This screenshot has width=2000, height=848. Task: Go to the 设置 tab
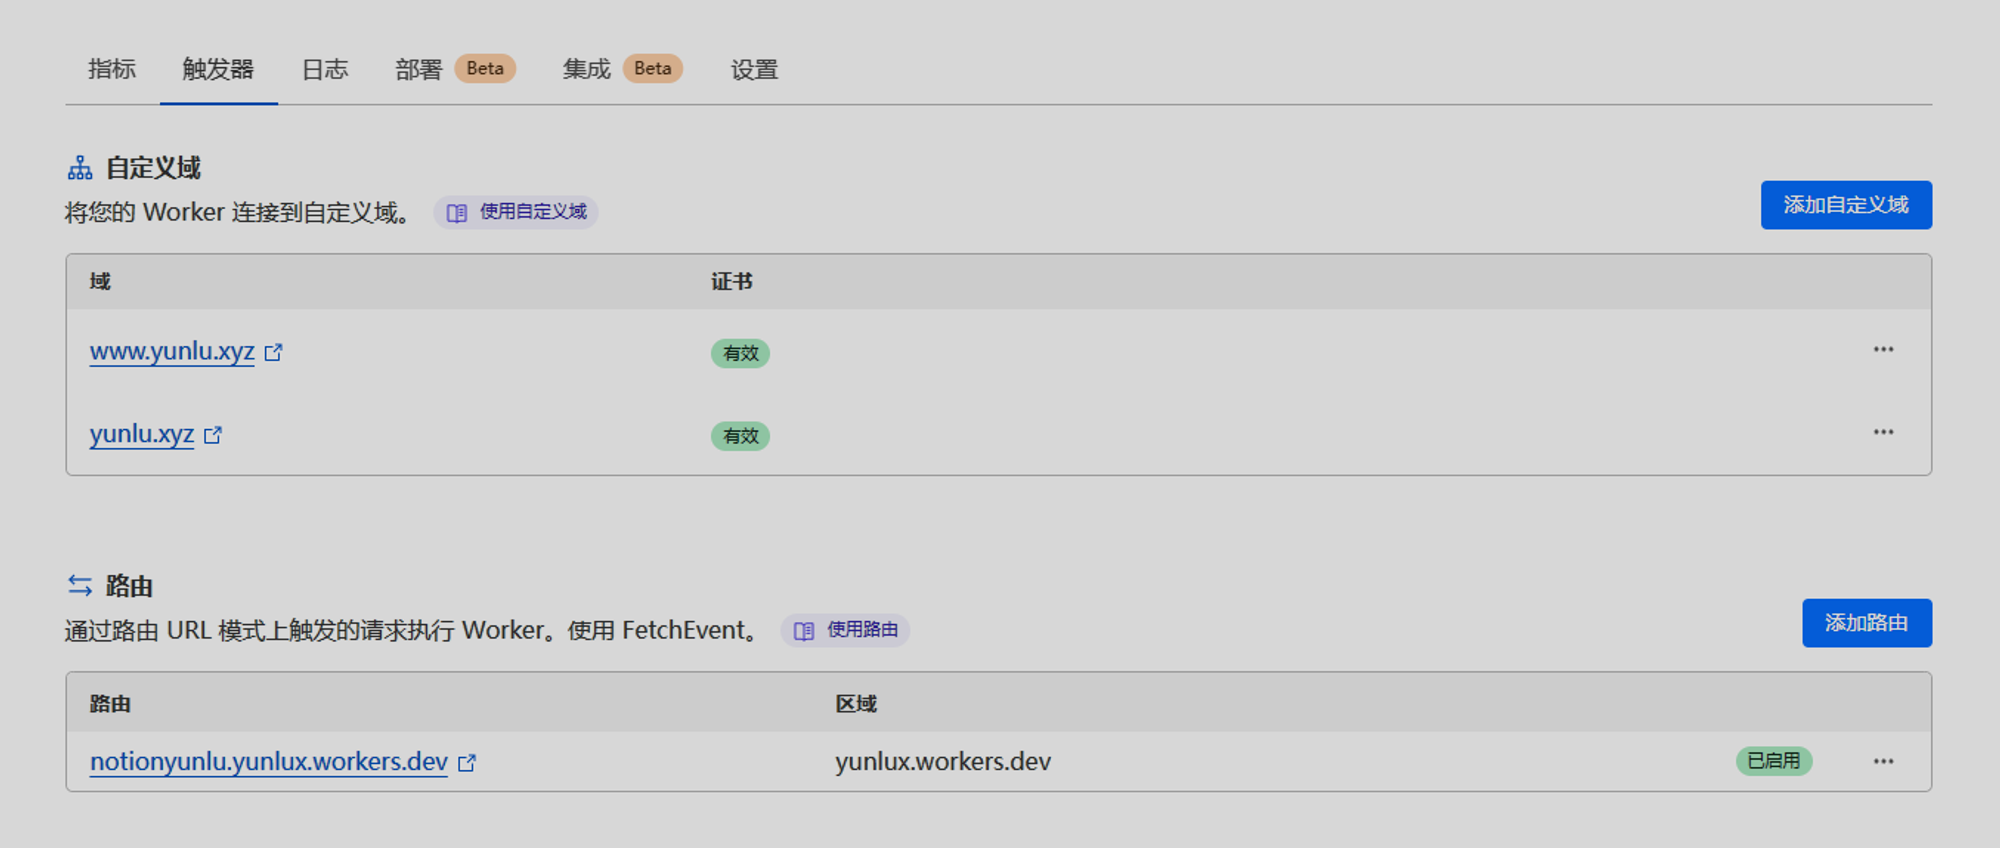point(754,69)
